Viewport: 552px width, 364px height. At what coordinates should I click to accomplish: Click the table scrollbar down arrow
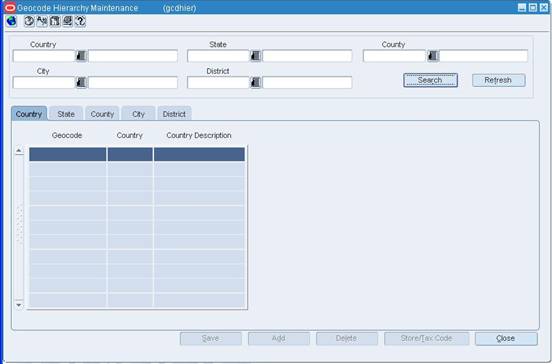pyautogui.click(x=19, y=305)
